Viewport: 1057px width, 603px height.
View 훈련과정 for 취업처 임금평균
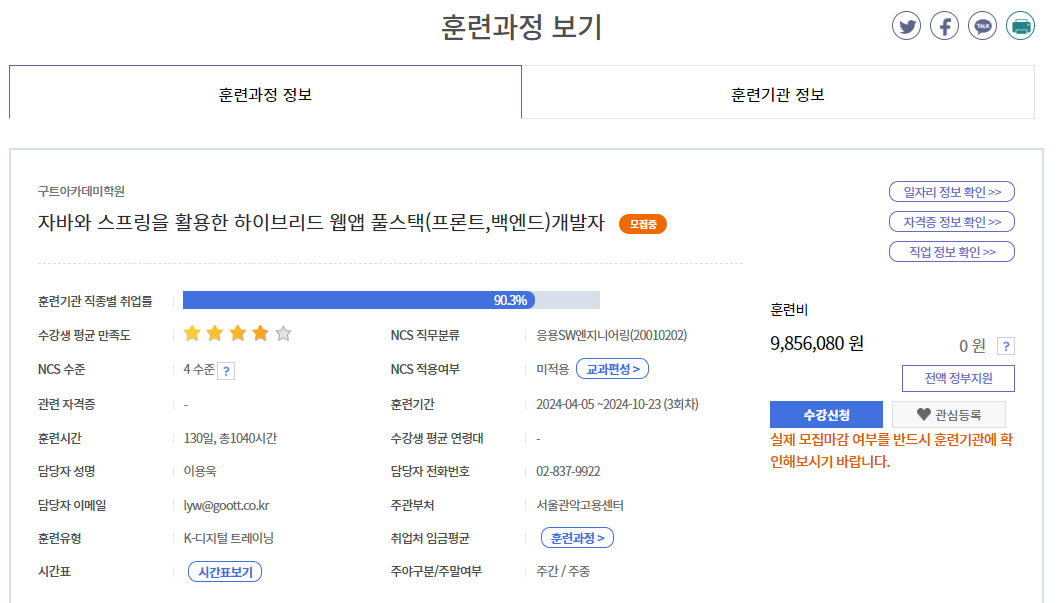(x=577, y=538)
